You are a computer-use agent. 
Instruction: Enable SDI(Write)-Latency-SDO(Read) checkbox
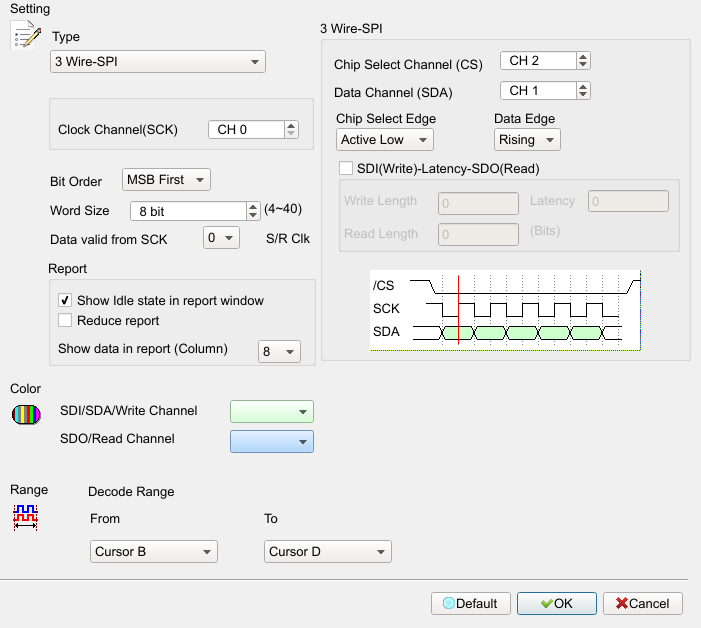[x=346, y=168]
